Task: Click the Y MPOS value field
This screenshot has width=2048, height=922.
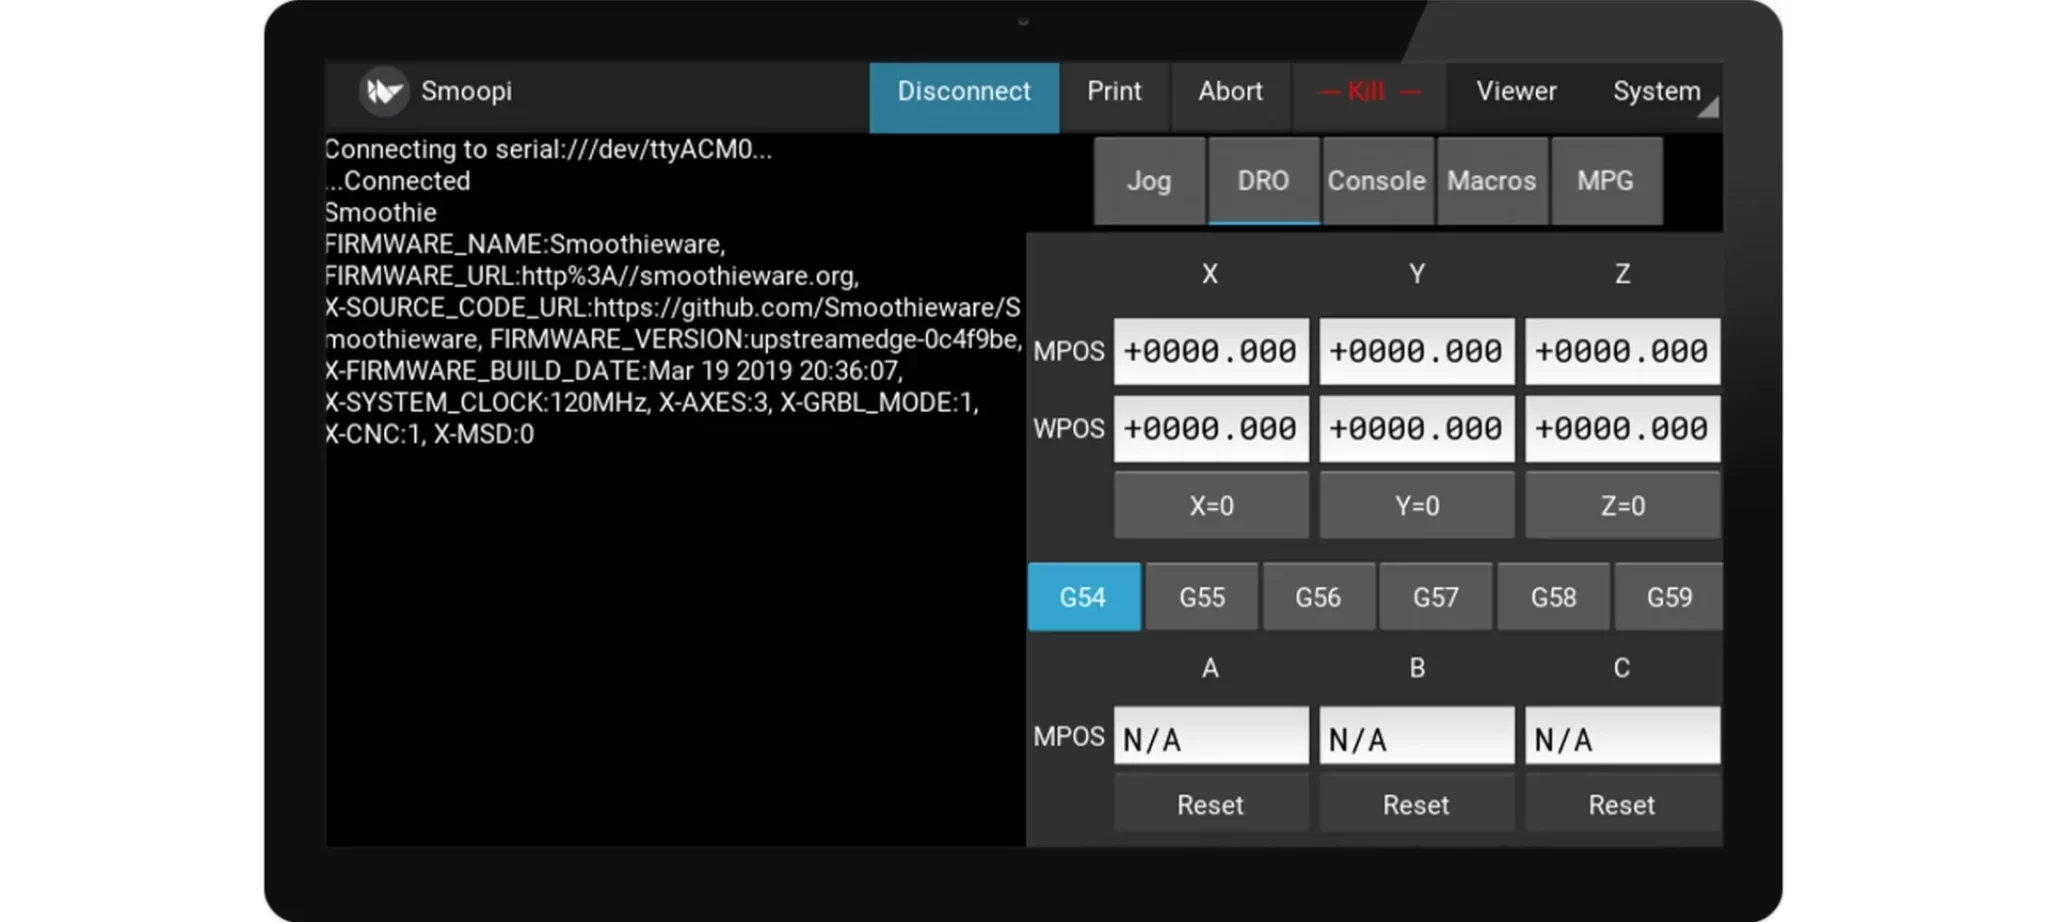Action: [1417, 351]
